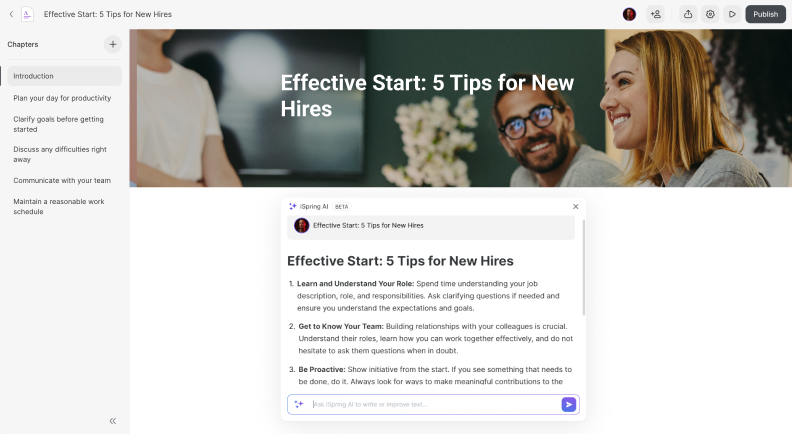Collapse the Chapters sidebar
Image resolution: width=792 pixels, height=434 pixels.
point(113,421)
